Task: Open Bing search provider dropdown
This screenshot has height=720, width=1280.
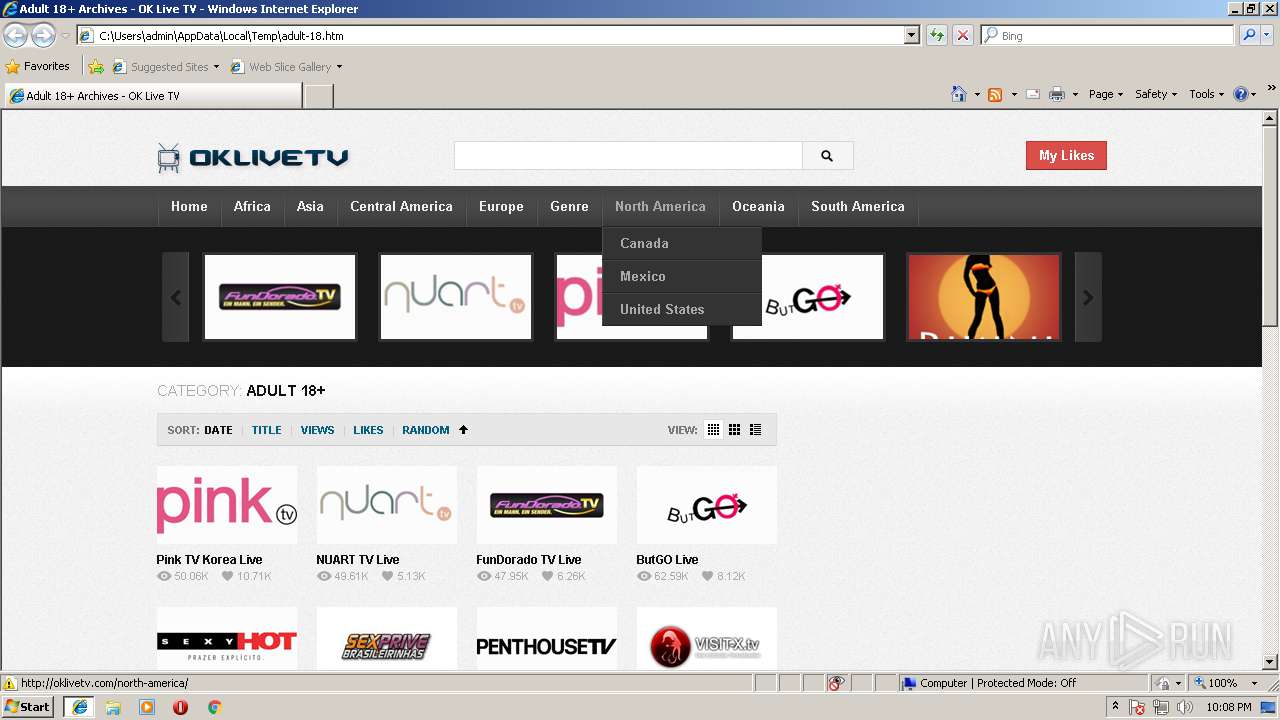Action: pos(1269,35)
